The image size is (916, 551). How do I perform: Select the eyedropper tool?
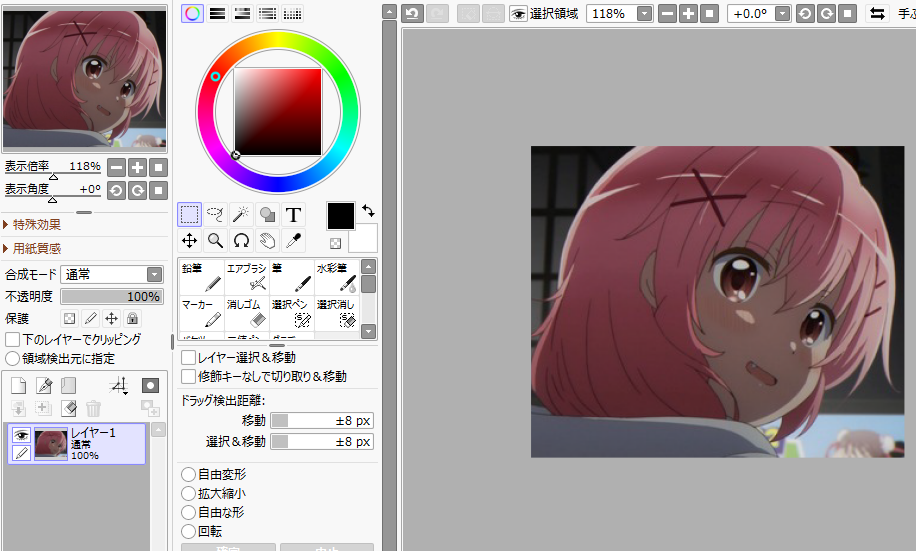coord(293,240)
